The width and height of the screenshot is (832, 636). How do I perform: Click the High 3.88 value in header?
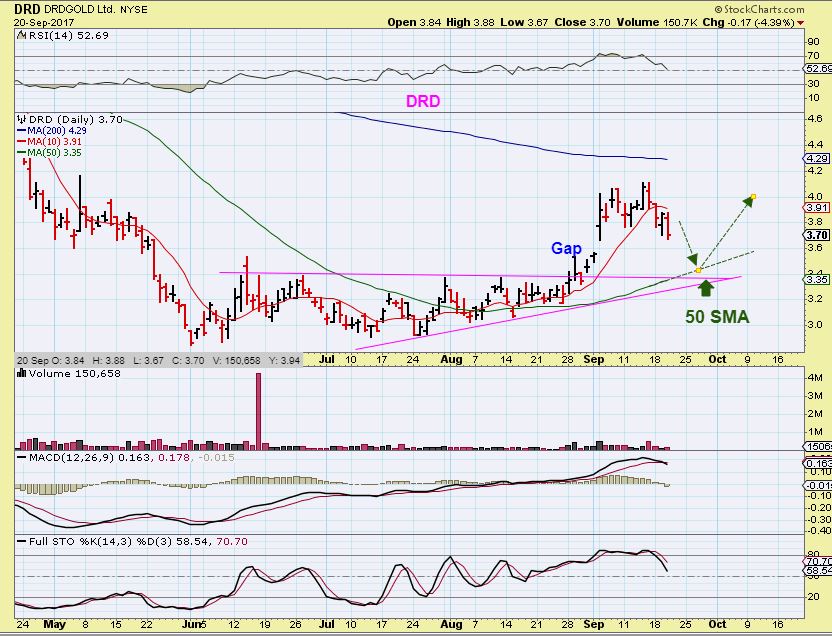470,22
